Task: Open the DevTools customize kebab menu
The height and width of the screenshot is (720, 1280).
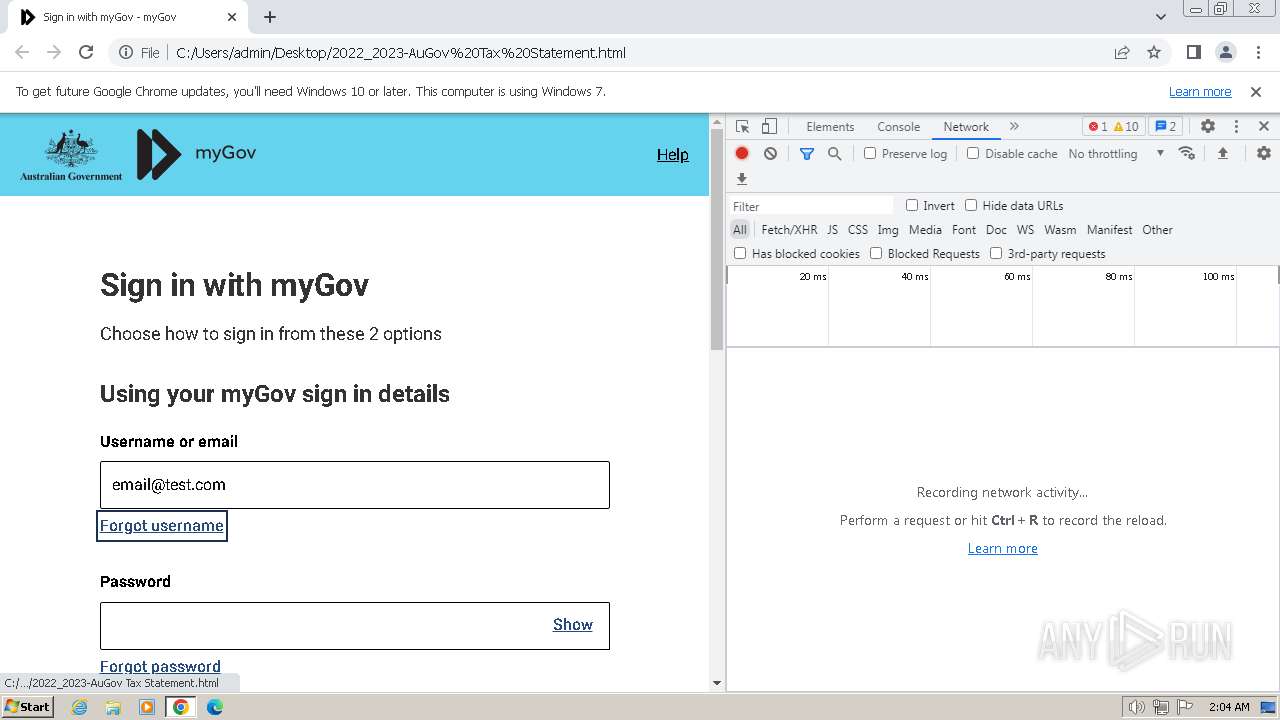Action: 1236,127
